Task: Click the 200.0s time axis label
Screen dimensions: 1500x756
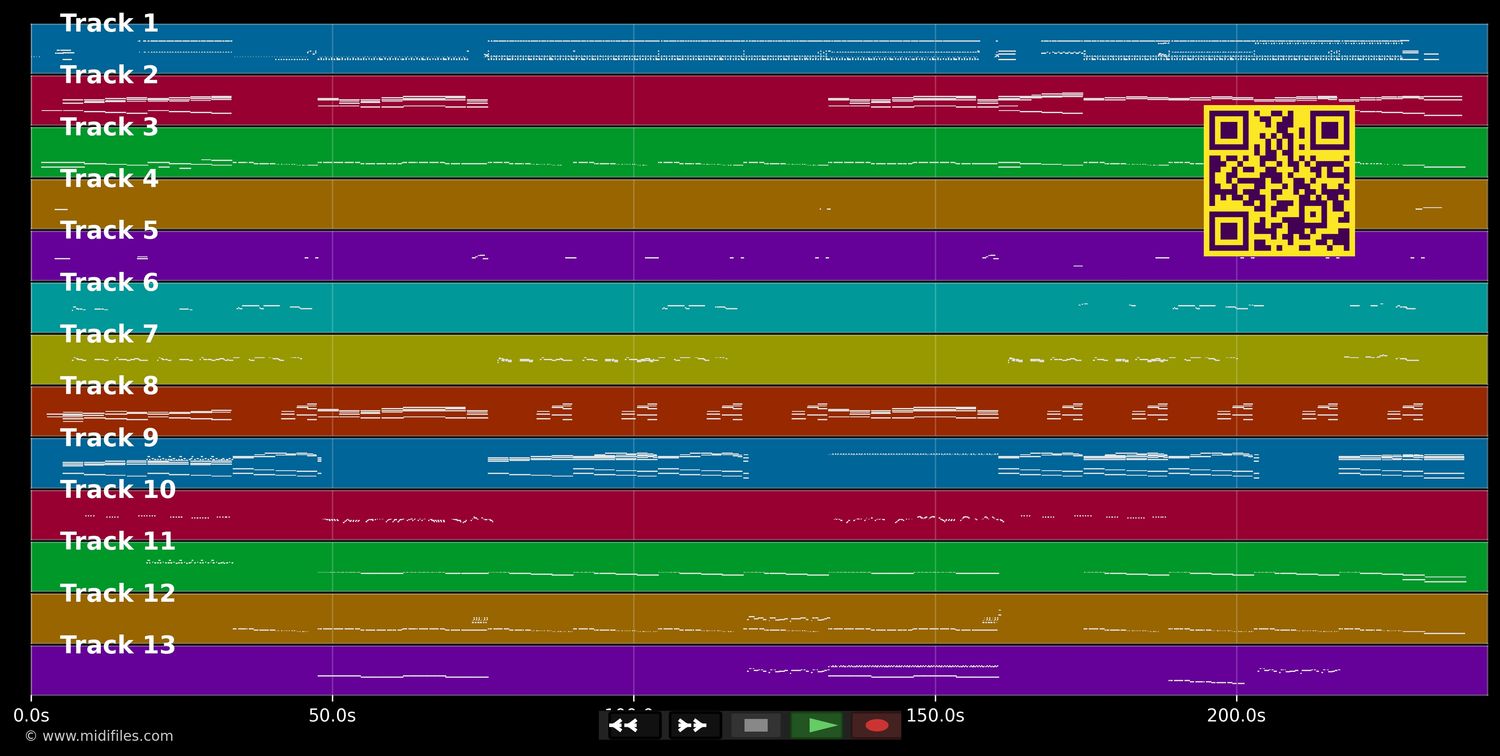Action: [x=1236, y=716]
